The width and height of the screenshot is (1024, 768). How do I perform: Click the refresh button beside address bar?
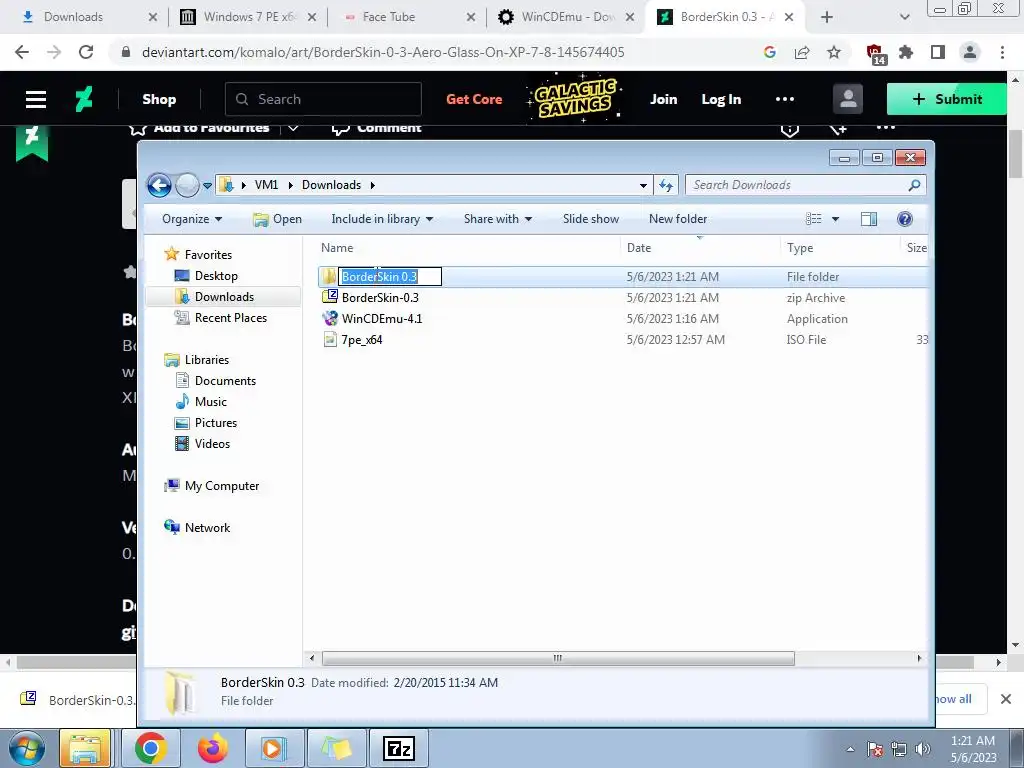click(666, 185)
